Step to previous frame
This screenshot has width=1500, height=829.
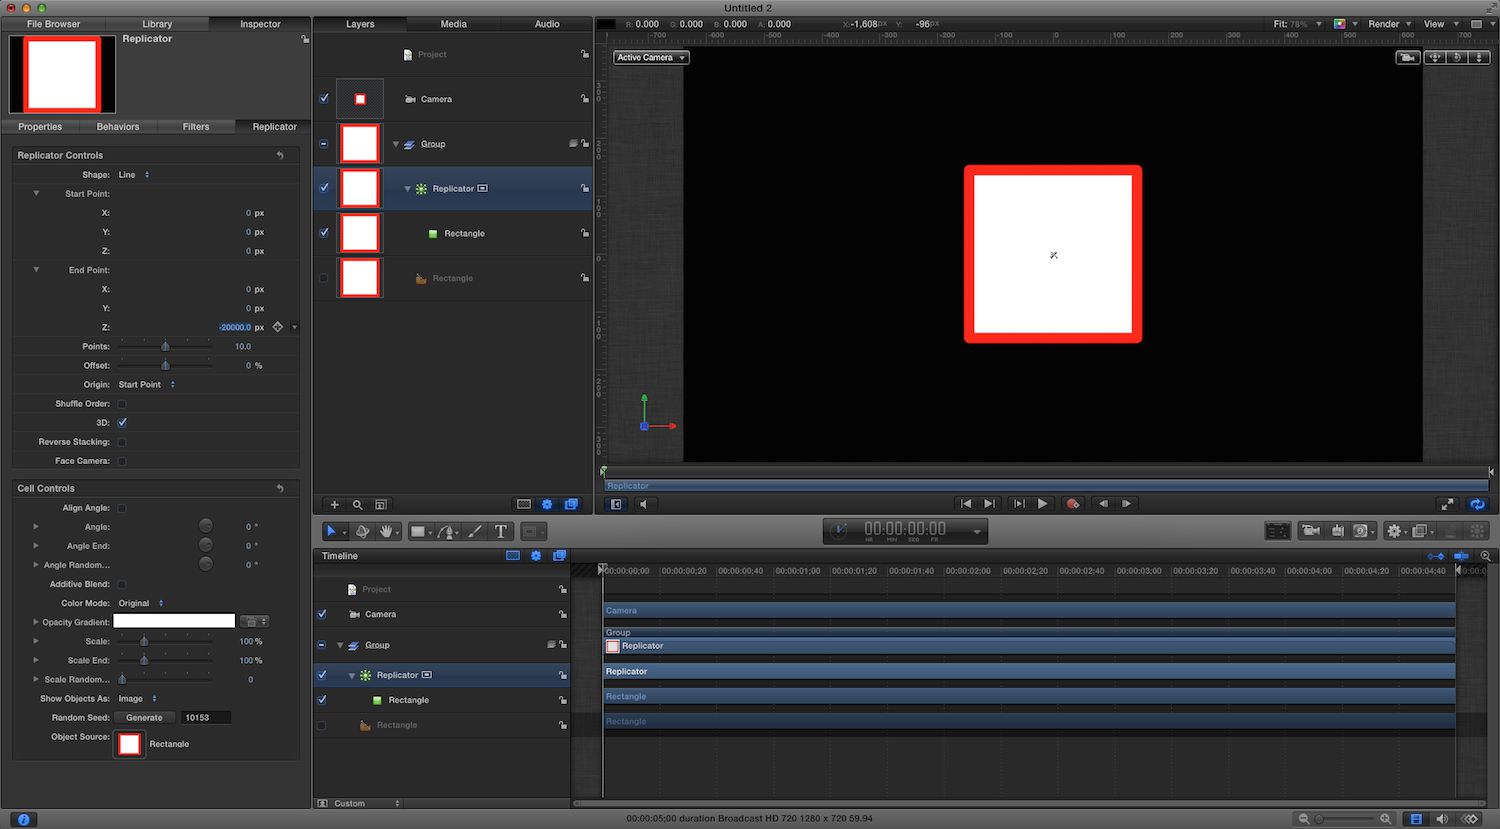pos(1103,504)
